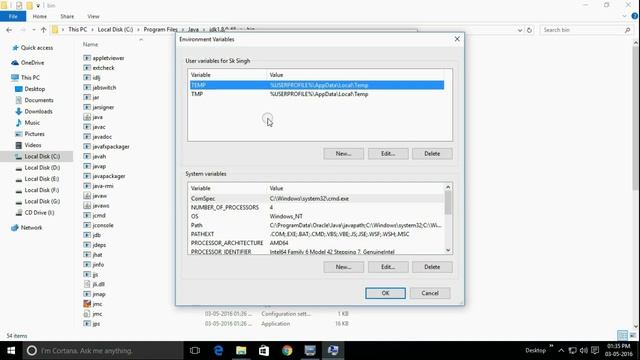The height and width of the screenshot is (360, 640).
Task: Select Local Disk (D:) in sidebar
Action: click(x=42, y=168)
